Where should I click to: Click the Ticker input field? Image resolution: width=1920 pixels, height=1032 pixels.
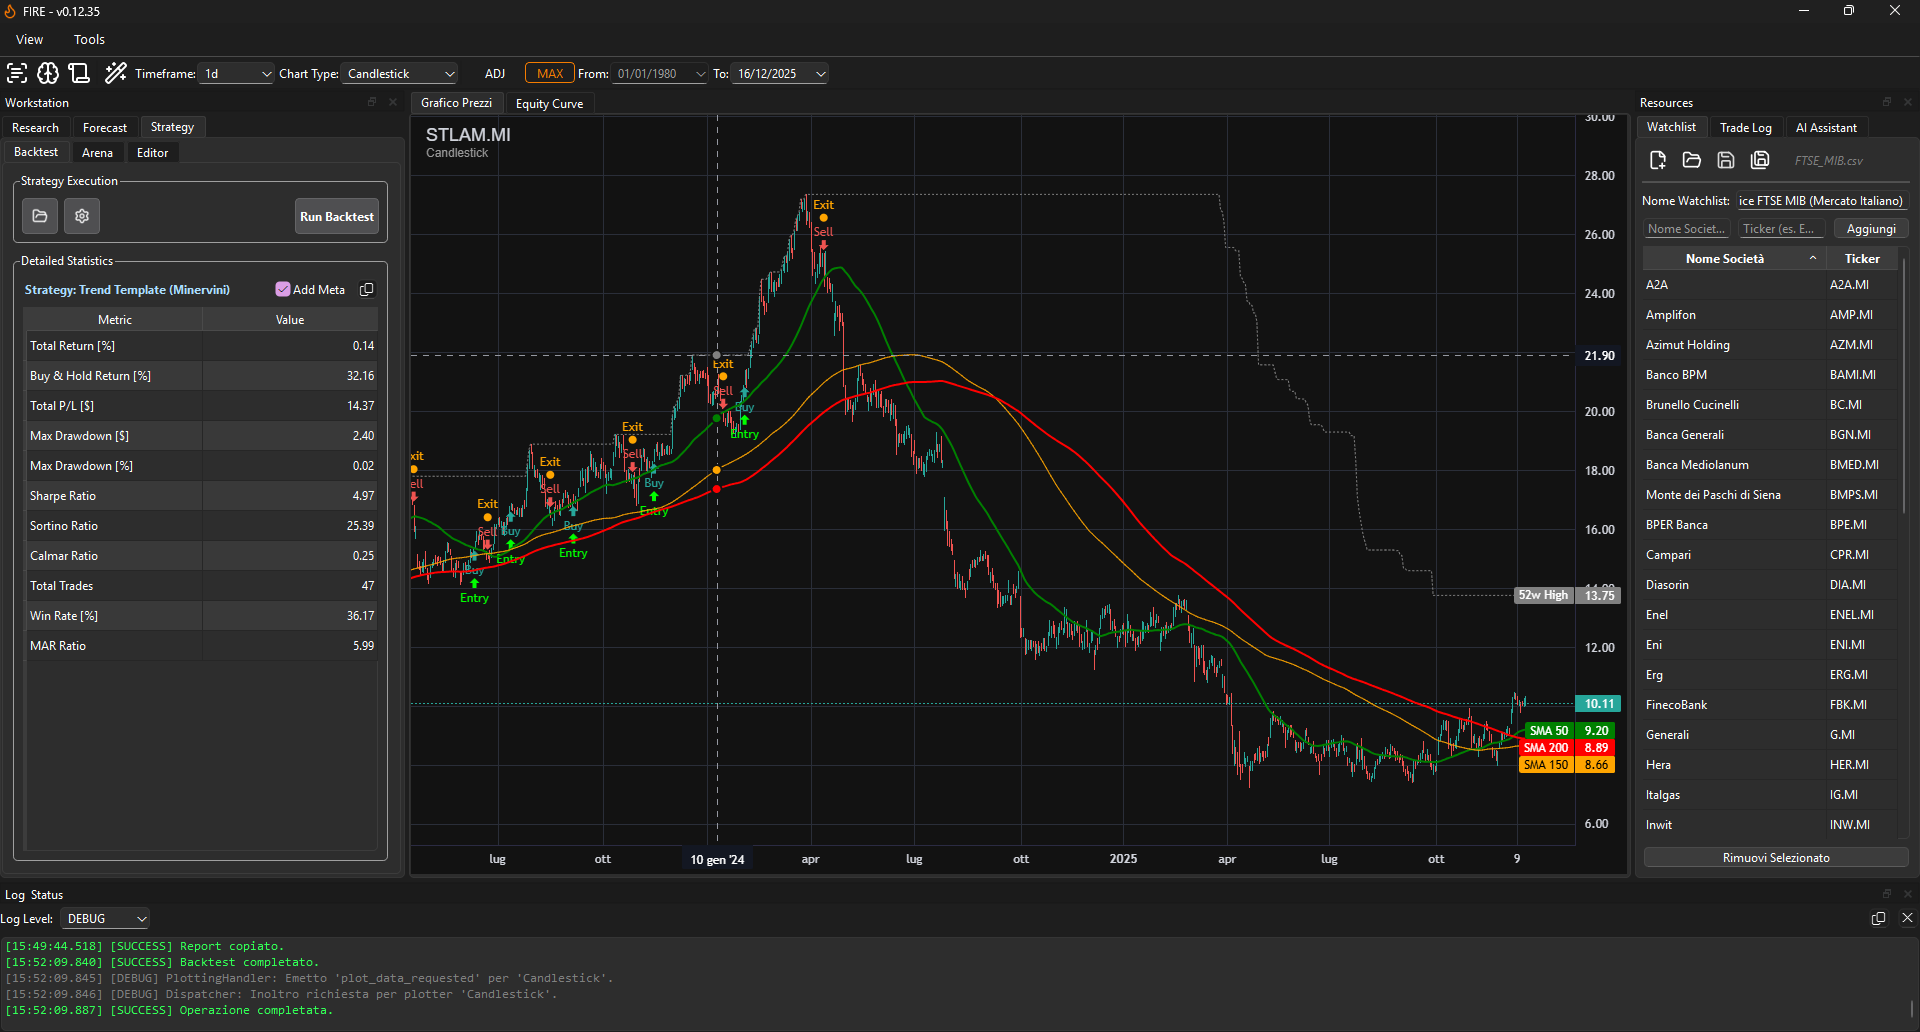1780,229
